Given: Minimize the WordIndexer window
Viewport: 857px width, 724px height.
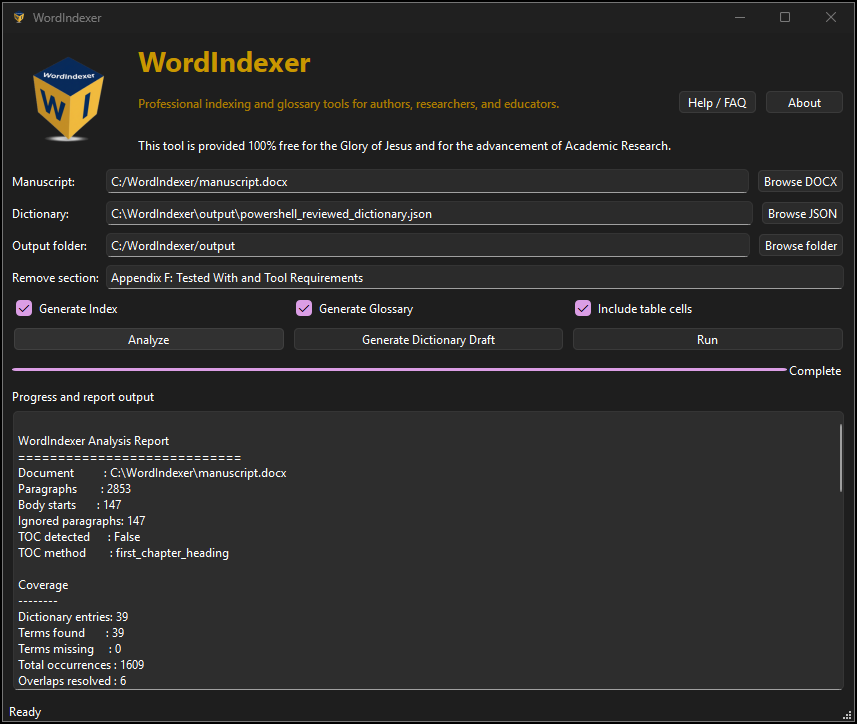Looking at the screenshot, I should coord(740,17).
